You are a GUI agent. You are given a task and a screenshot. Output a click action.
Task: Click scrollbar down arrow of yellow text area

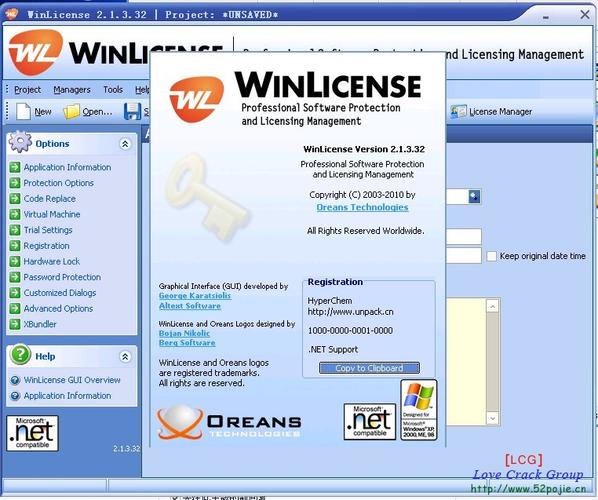pos(492,418)
